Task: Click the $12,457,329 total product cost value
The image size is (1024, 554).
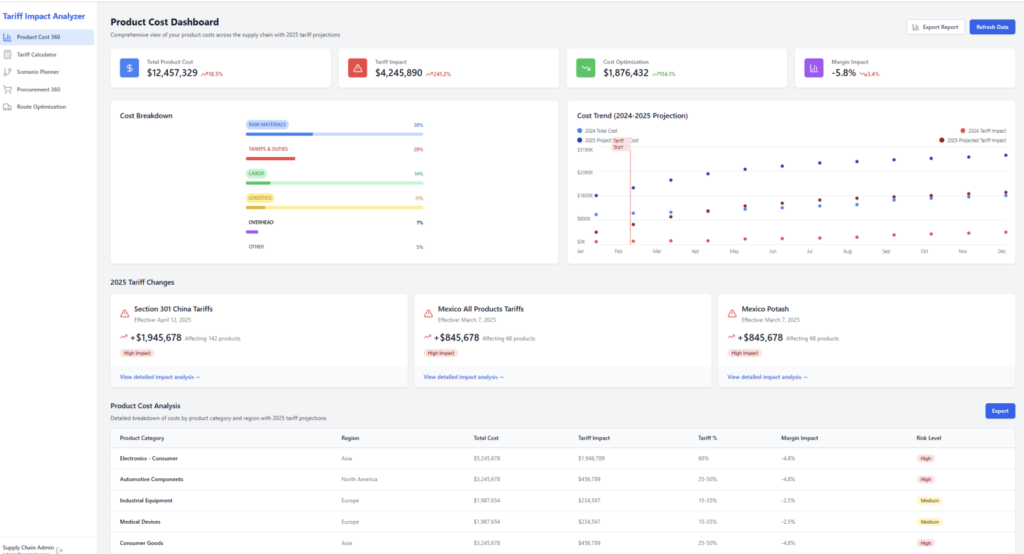Action: [x=172, y=73]
